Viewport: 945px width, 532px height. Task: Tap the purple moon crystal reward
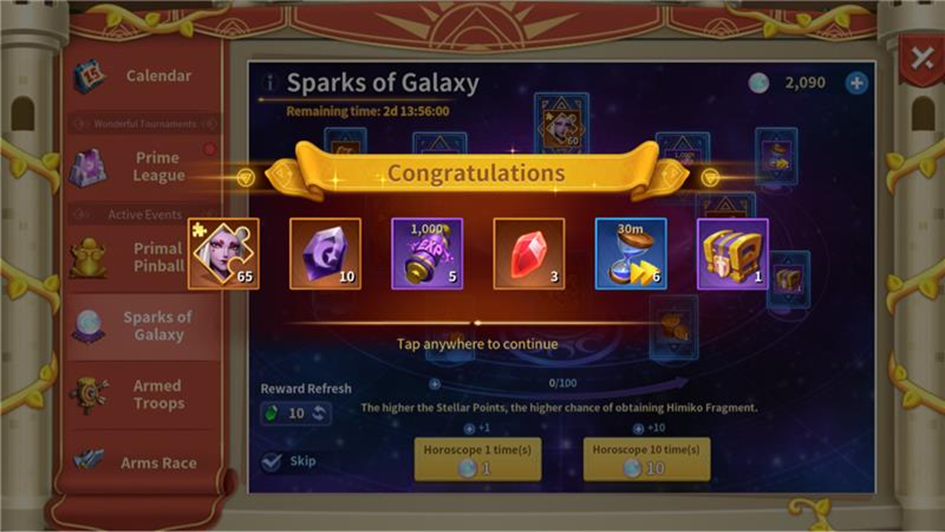pyautogui.click(x=325, y=254)
